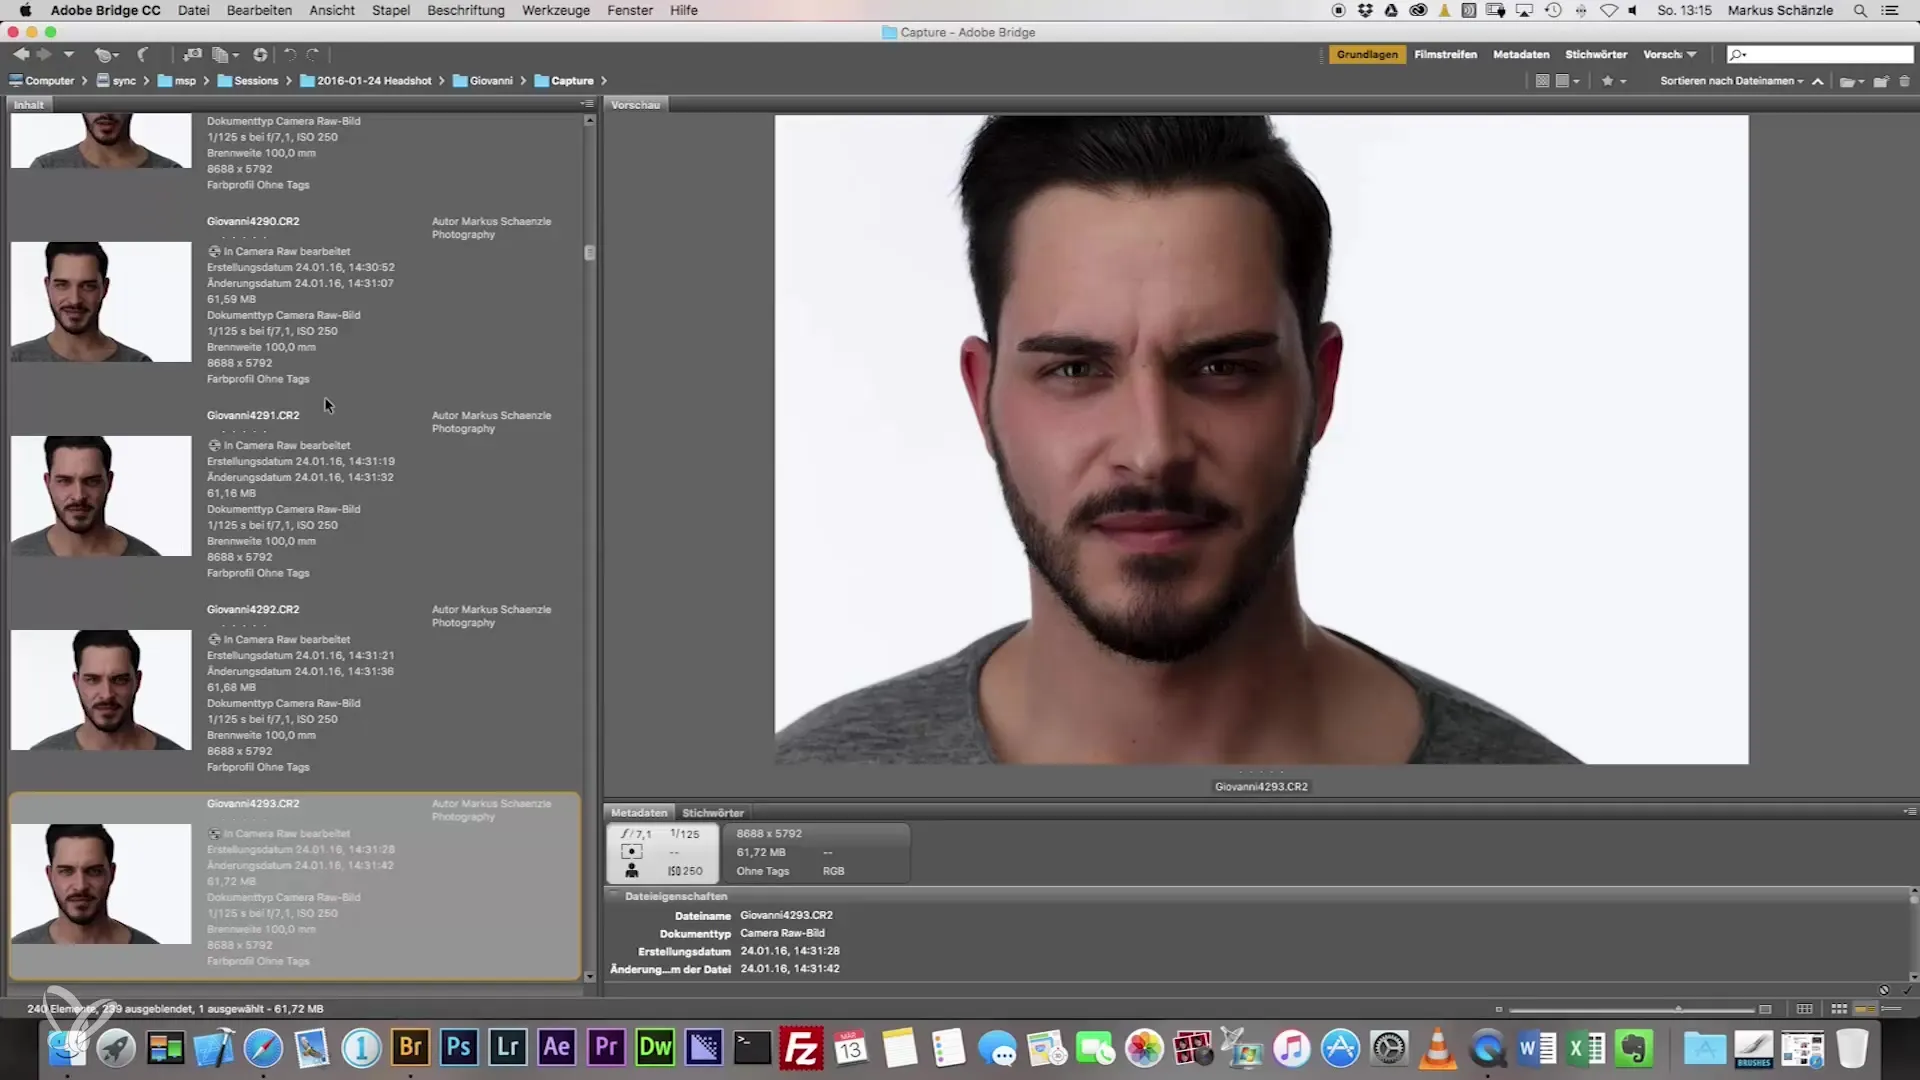Click the go back arrow icon
This screenshot has height=1080, width=1920.
coord(20,55)
